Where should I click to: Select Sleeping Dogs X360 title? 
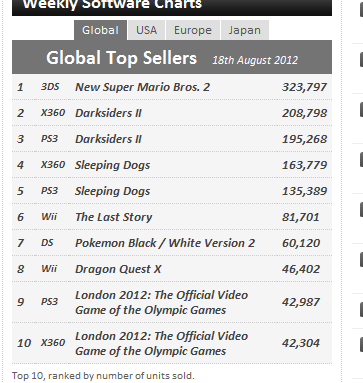pyautogui.click(x=113, y=165)
